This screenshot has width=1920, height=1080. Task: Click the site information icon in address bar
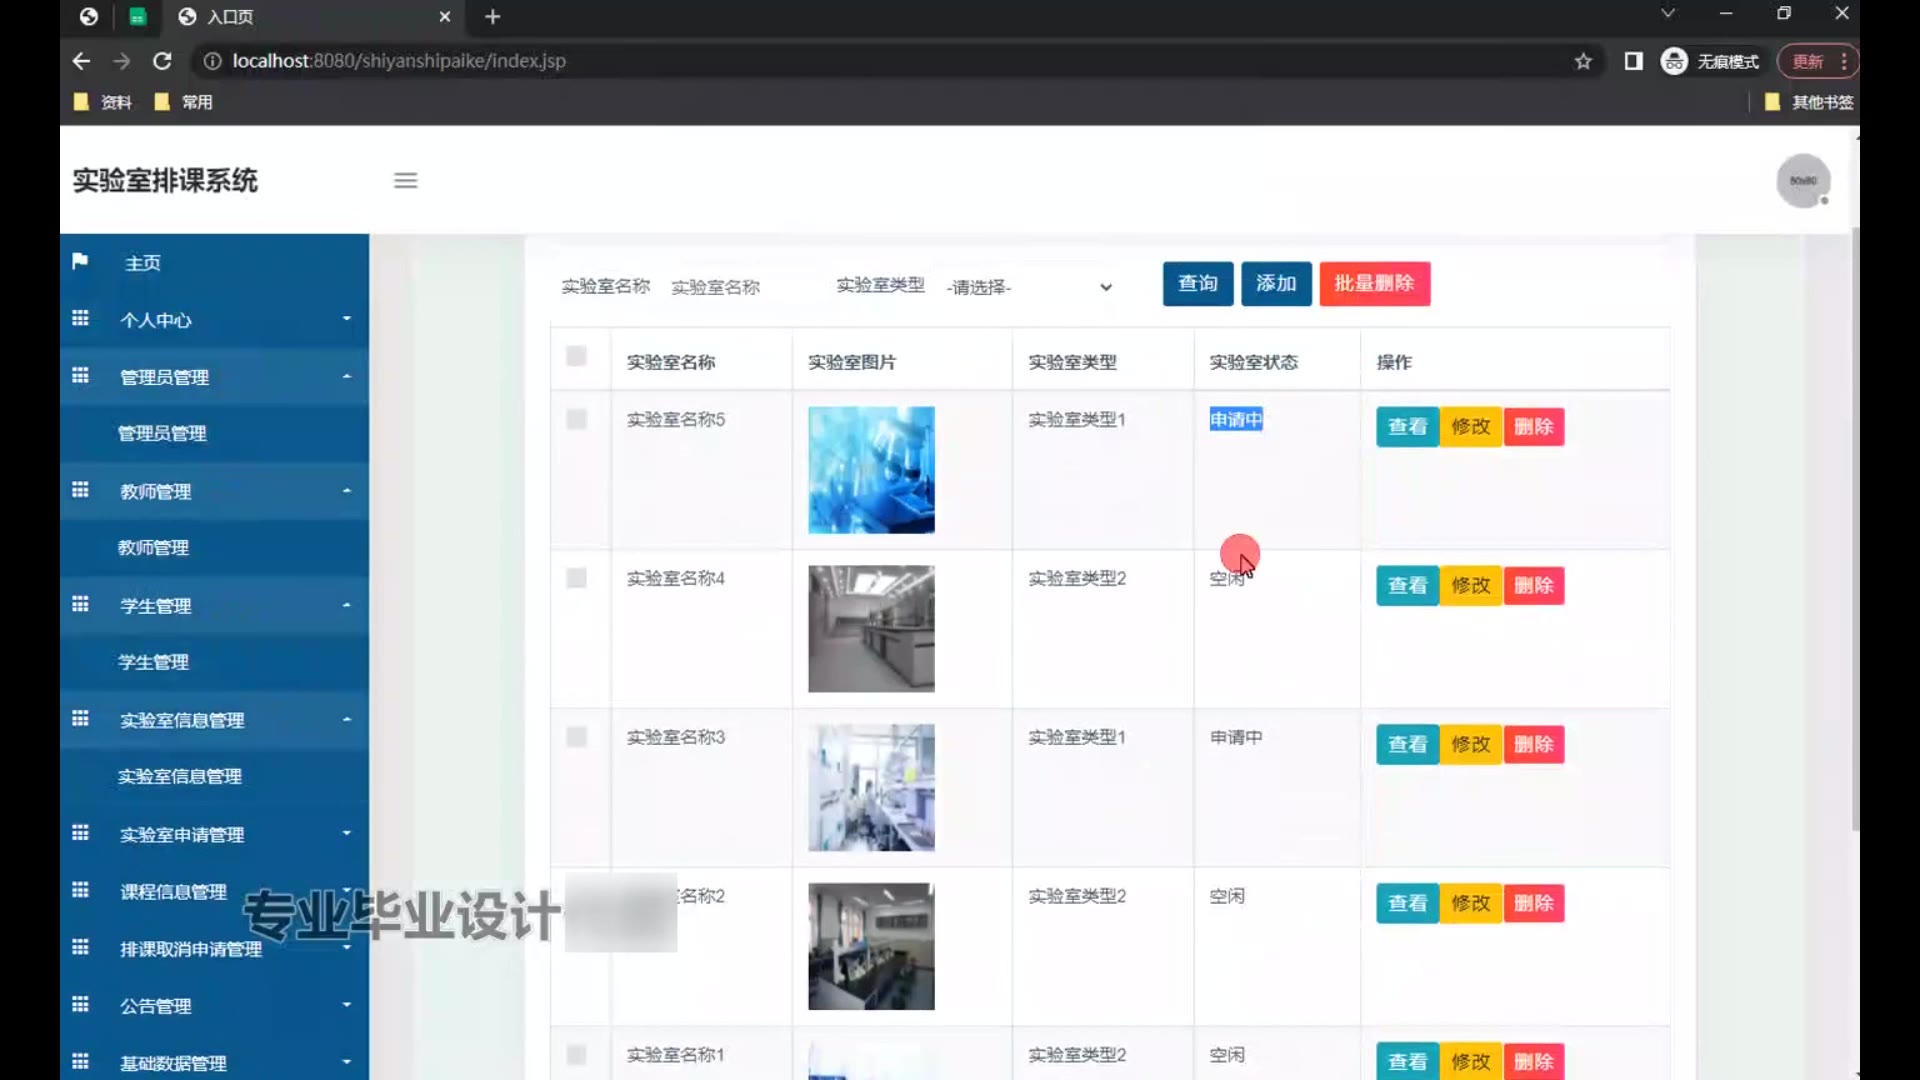[212, 61]
